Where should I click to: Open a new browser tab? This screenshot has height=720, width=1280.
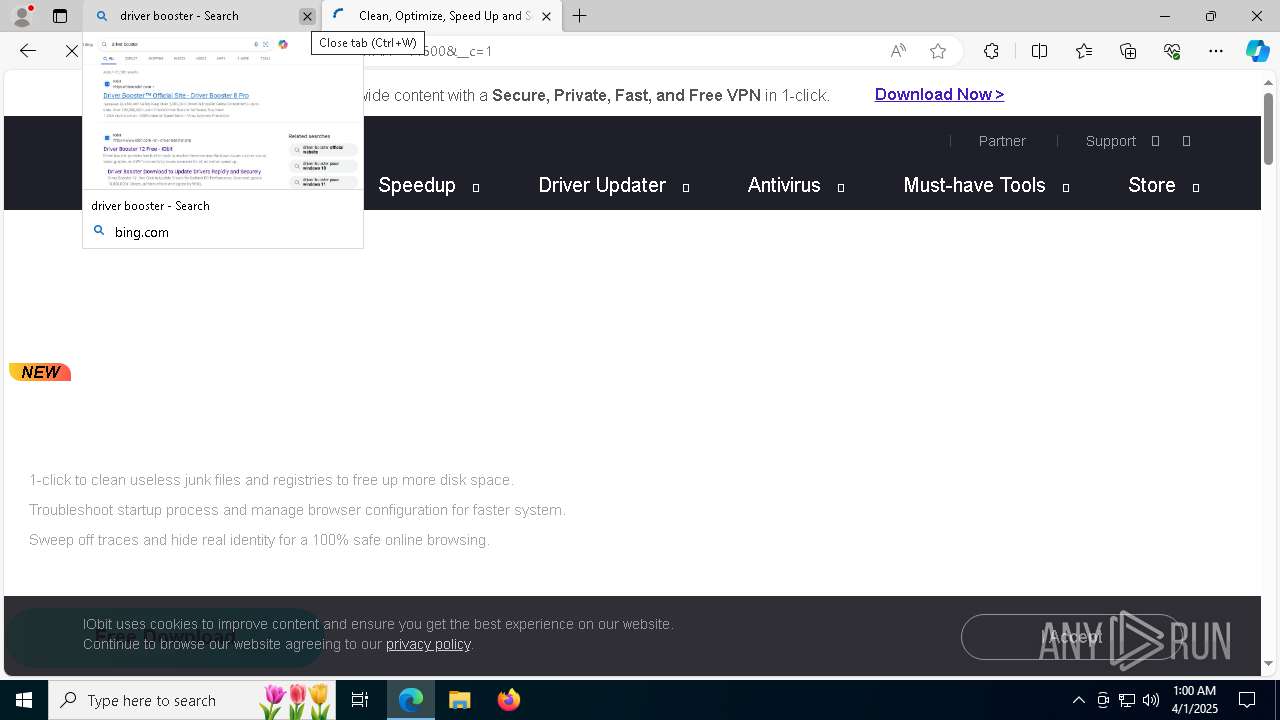pos(580,16)
